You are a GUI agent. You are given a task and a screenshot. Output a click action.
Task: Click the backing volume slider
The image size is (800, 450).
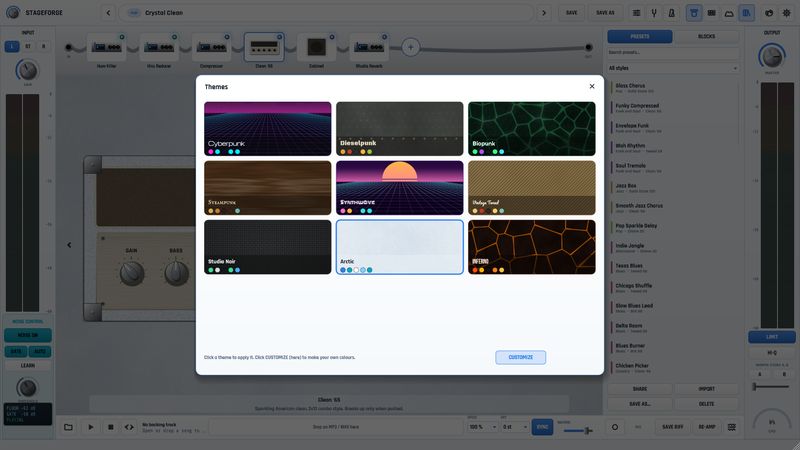577,431
